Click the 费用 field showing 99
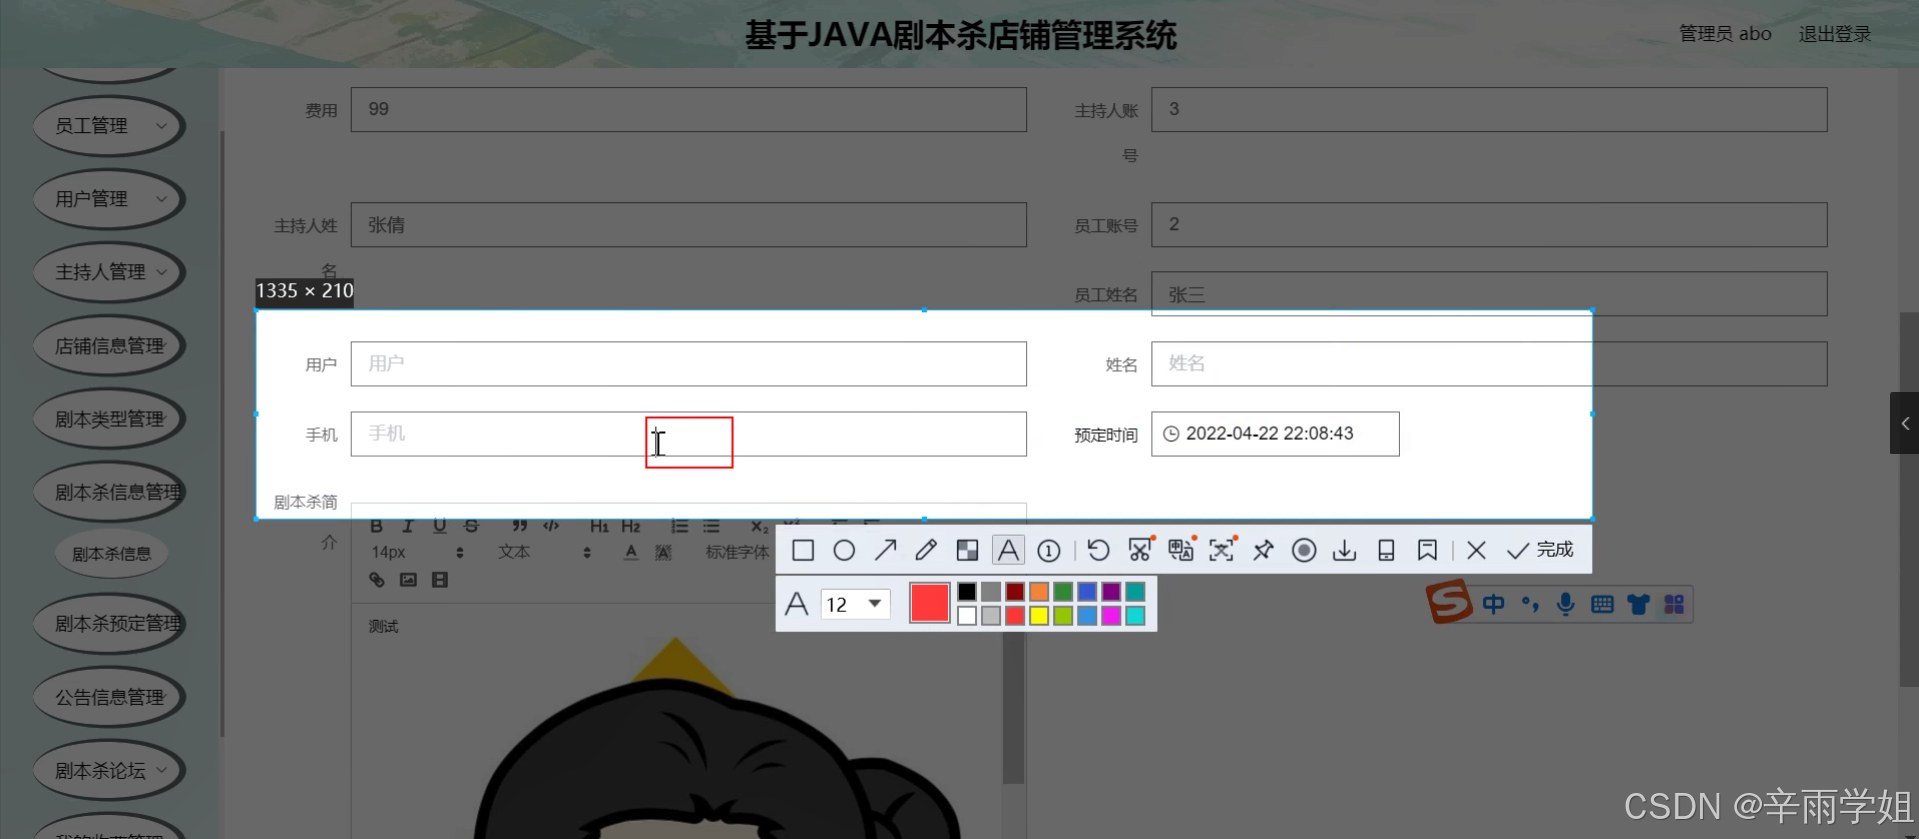 688,109
